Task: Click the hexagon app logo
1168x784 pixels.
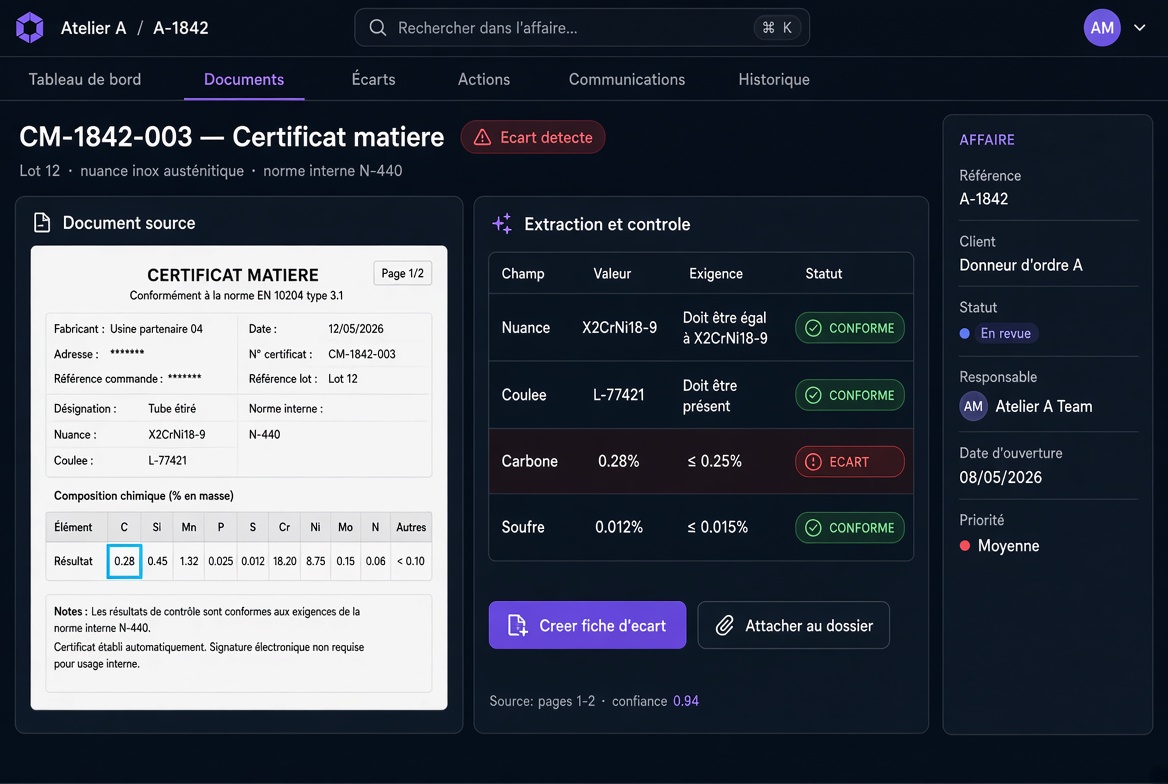Action: tap(30, 28)
